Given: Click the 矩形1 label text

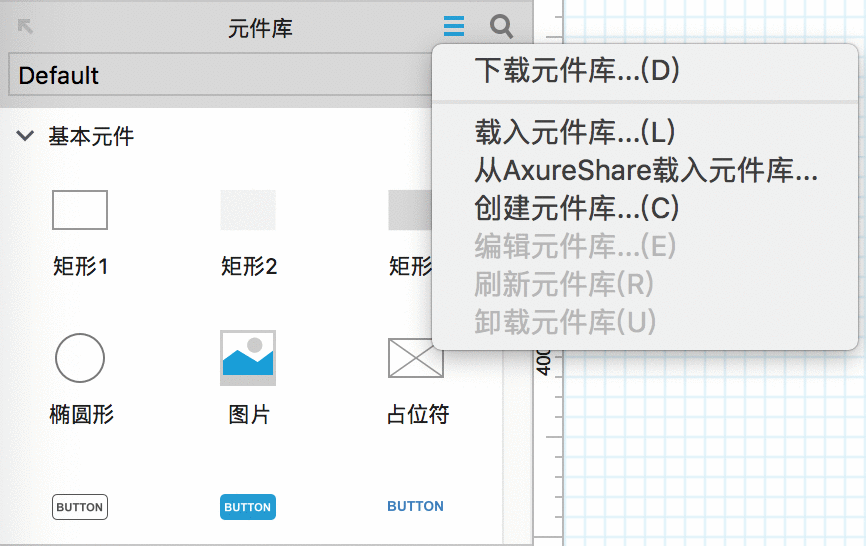Looking at the screenshot, I should [x=81, y=266].
